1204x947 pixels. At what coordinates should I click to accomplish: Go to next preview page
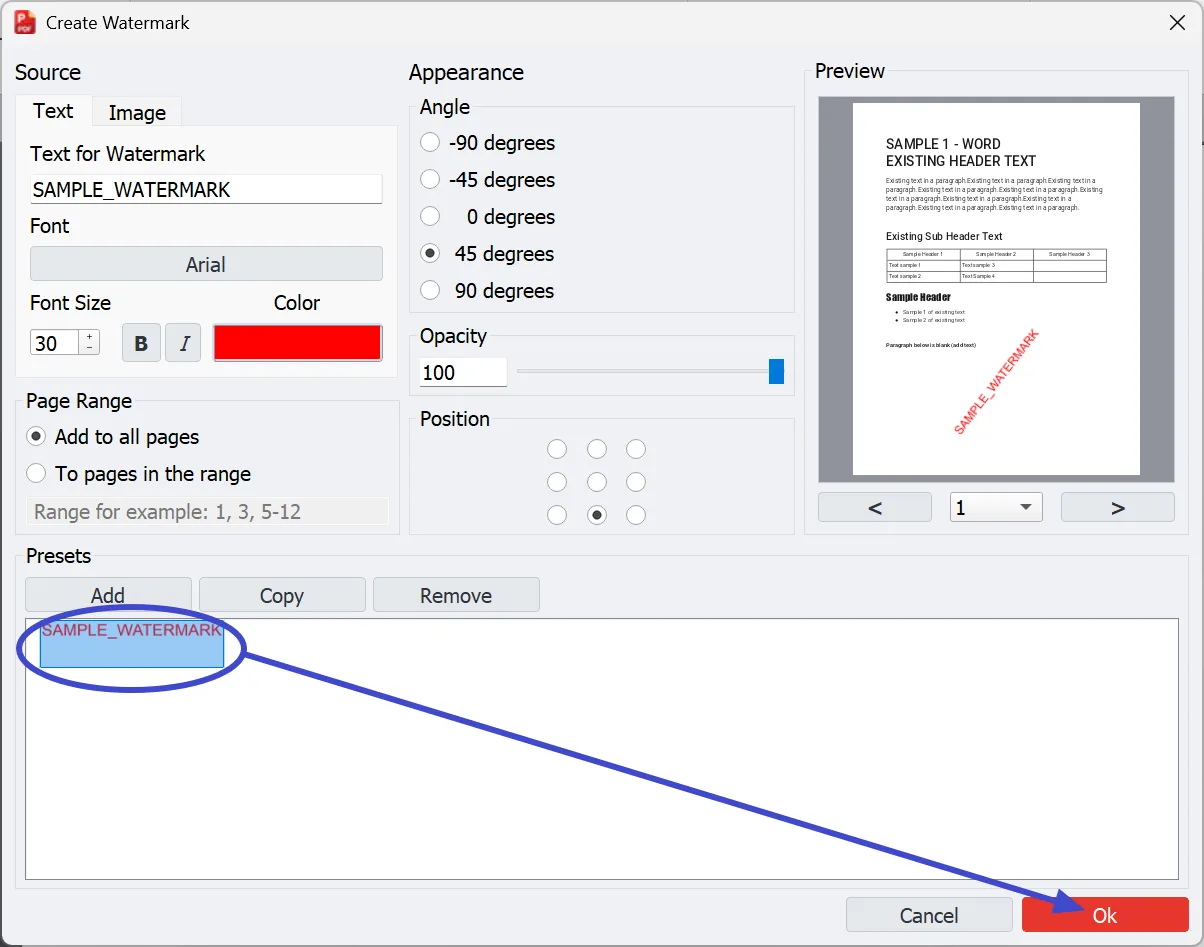pyautogui.click(x=1118, y=507)
